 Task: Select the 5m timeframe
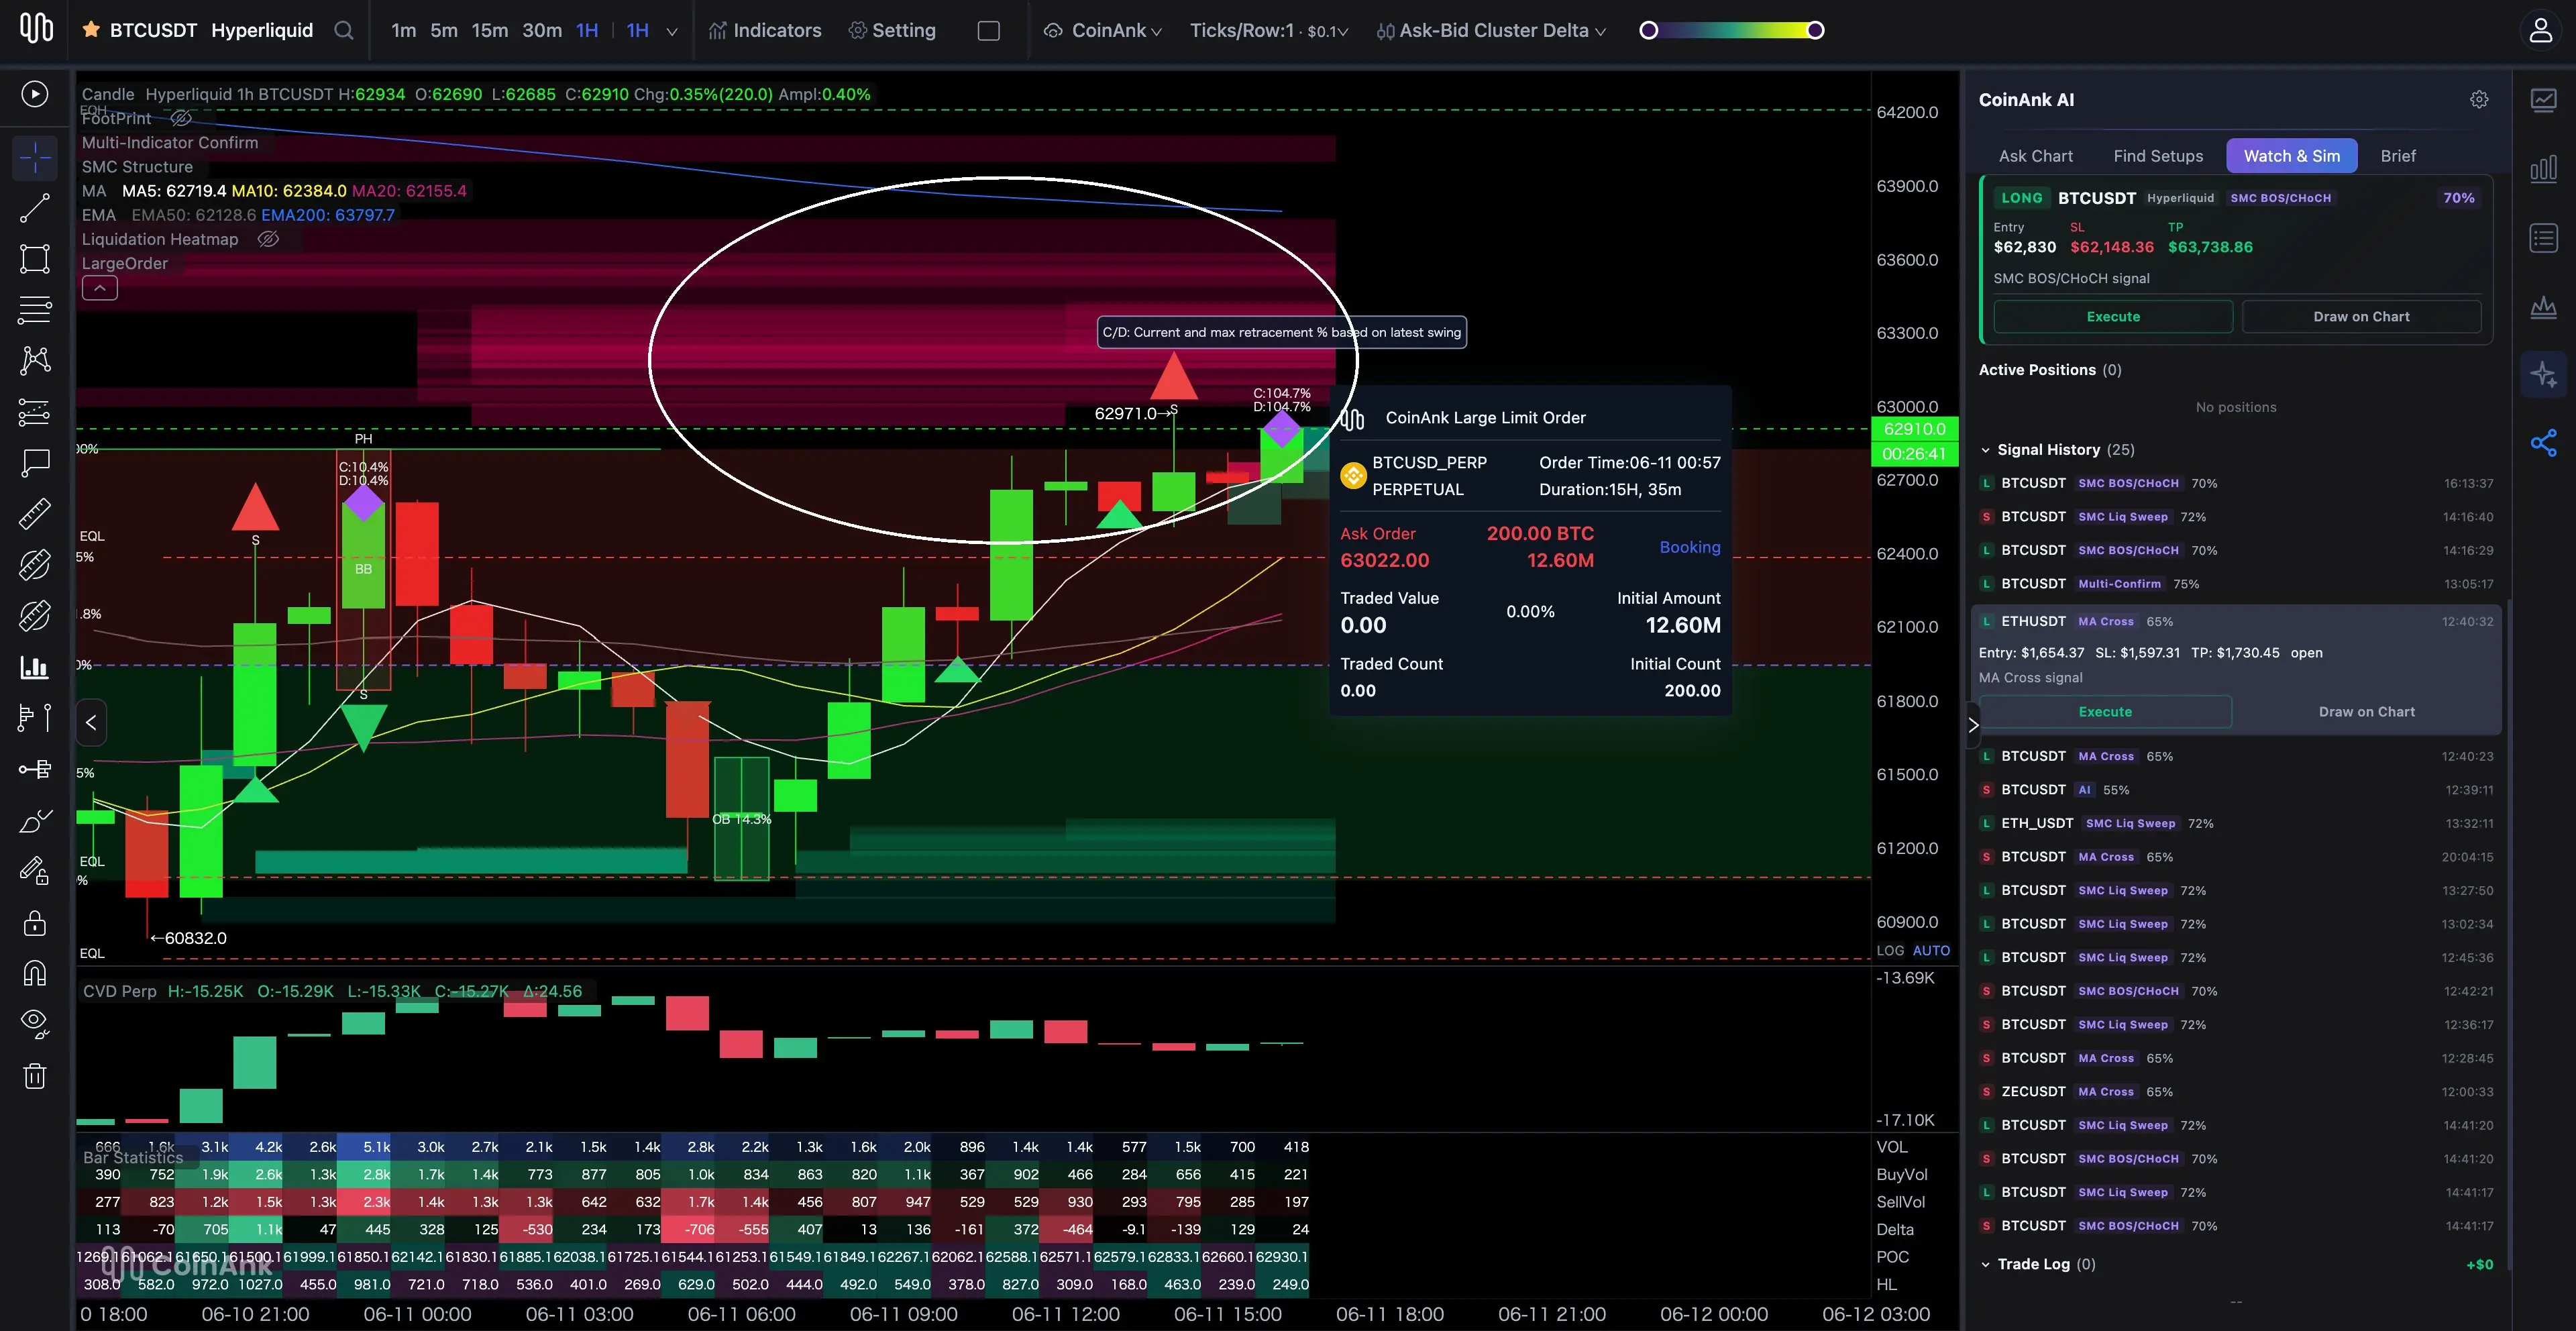(x=444, y=30)
